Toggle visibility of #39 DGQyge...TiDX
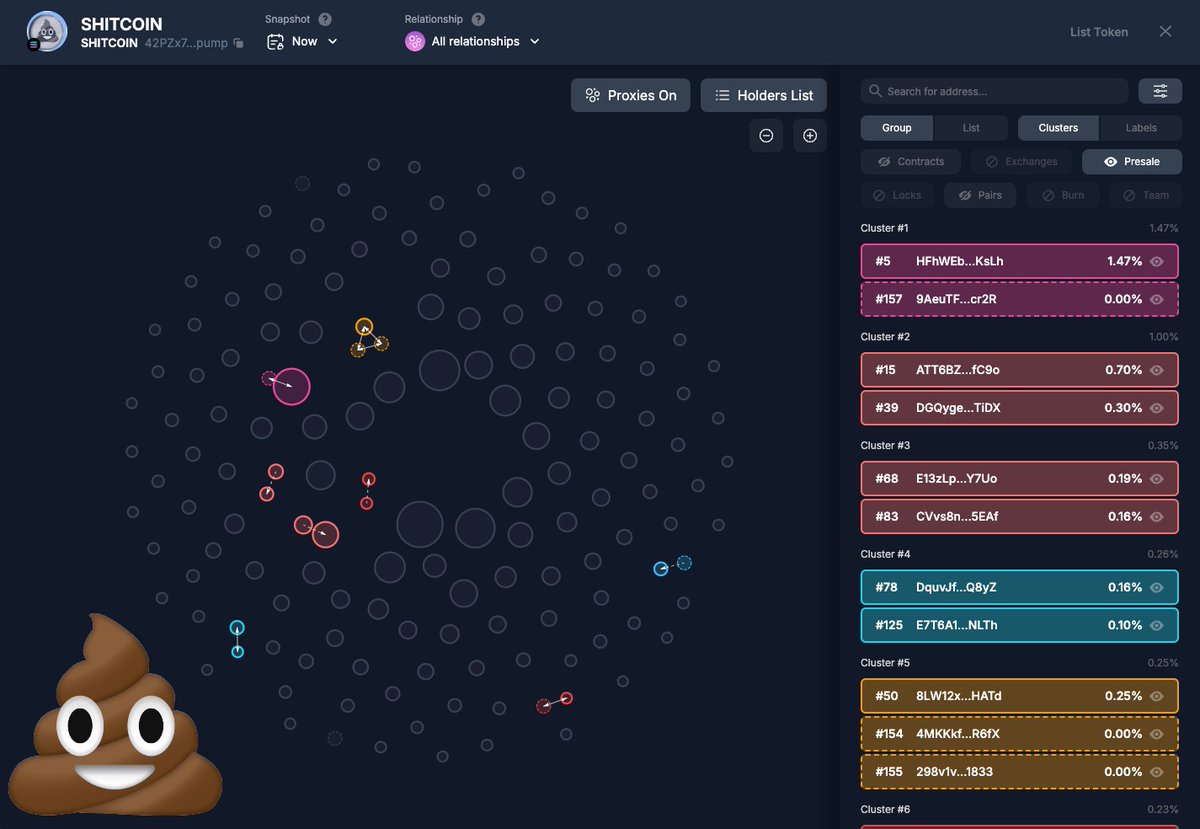Image resolution: width=1200 pixels, height=829 pixels. (1157, 408)
